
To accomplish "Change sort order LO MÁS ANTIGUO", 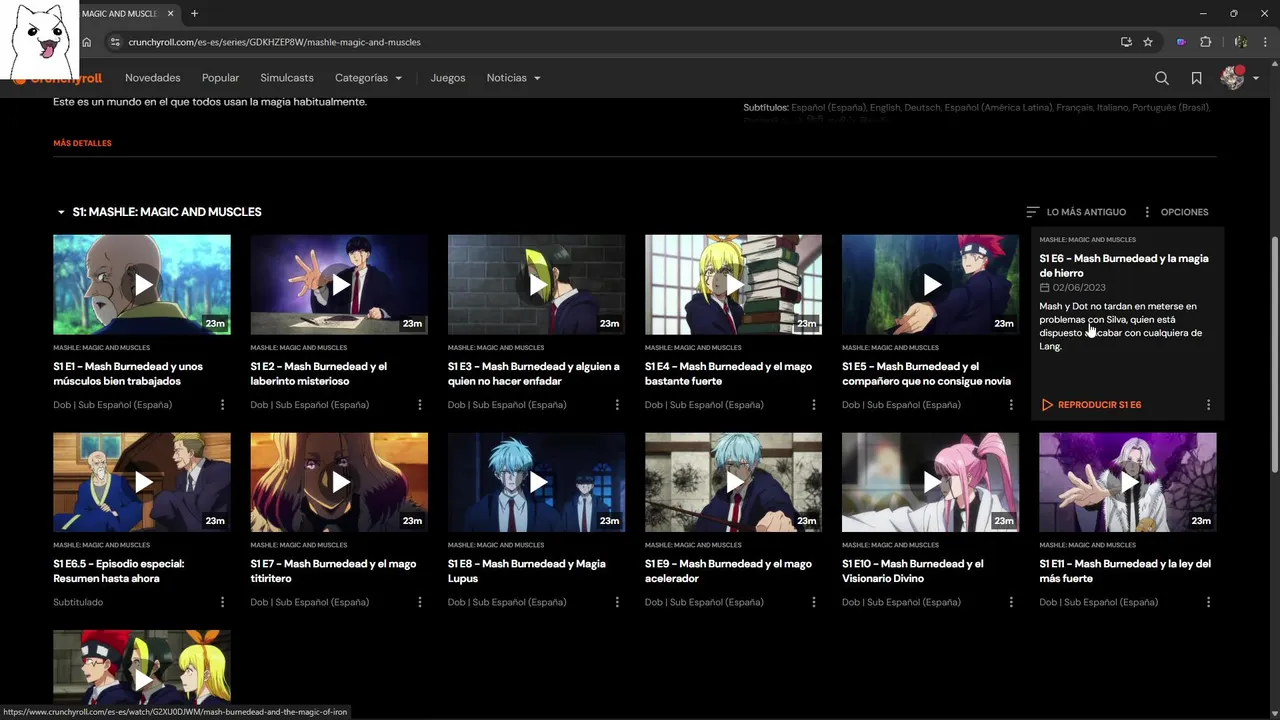I will (x=1076, y=212).
